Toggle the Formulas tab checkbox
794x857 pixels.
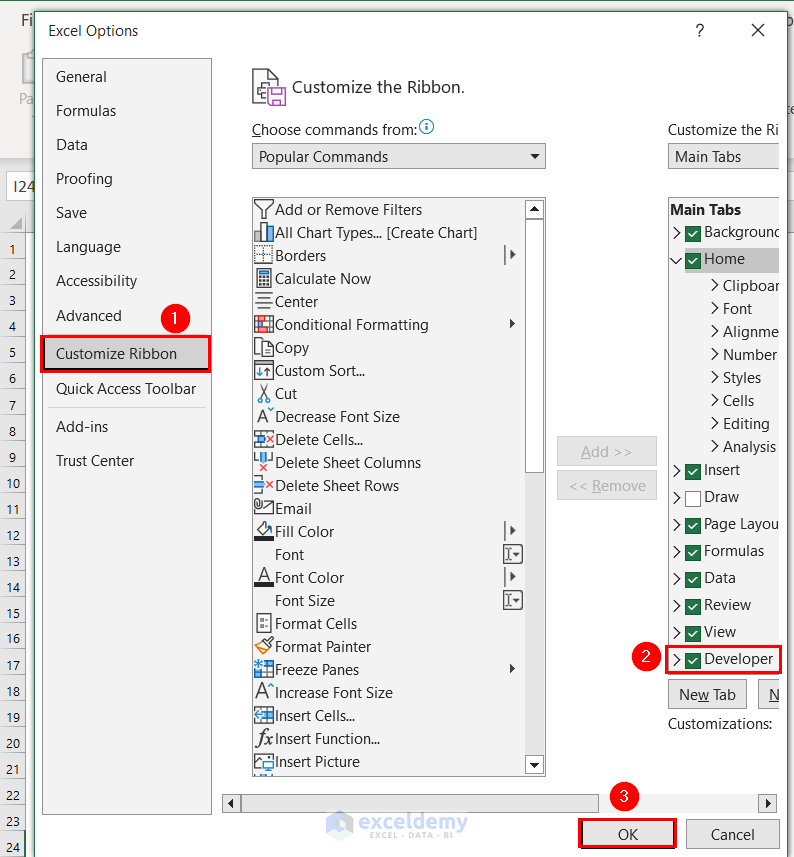693,553
